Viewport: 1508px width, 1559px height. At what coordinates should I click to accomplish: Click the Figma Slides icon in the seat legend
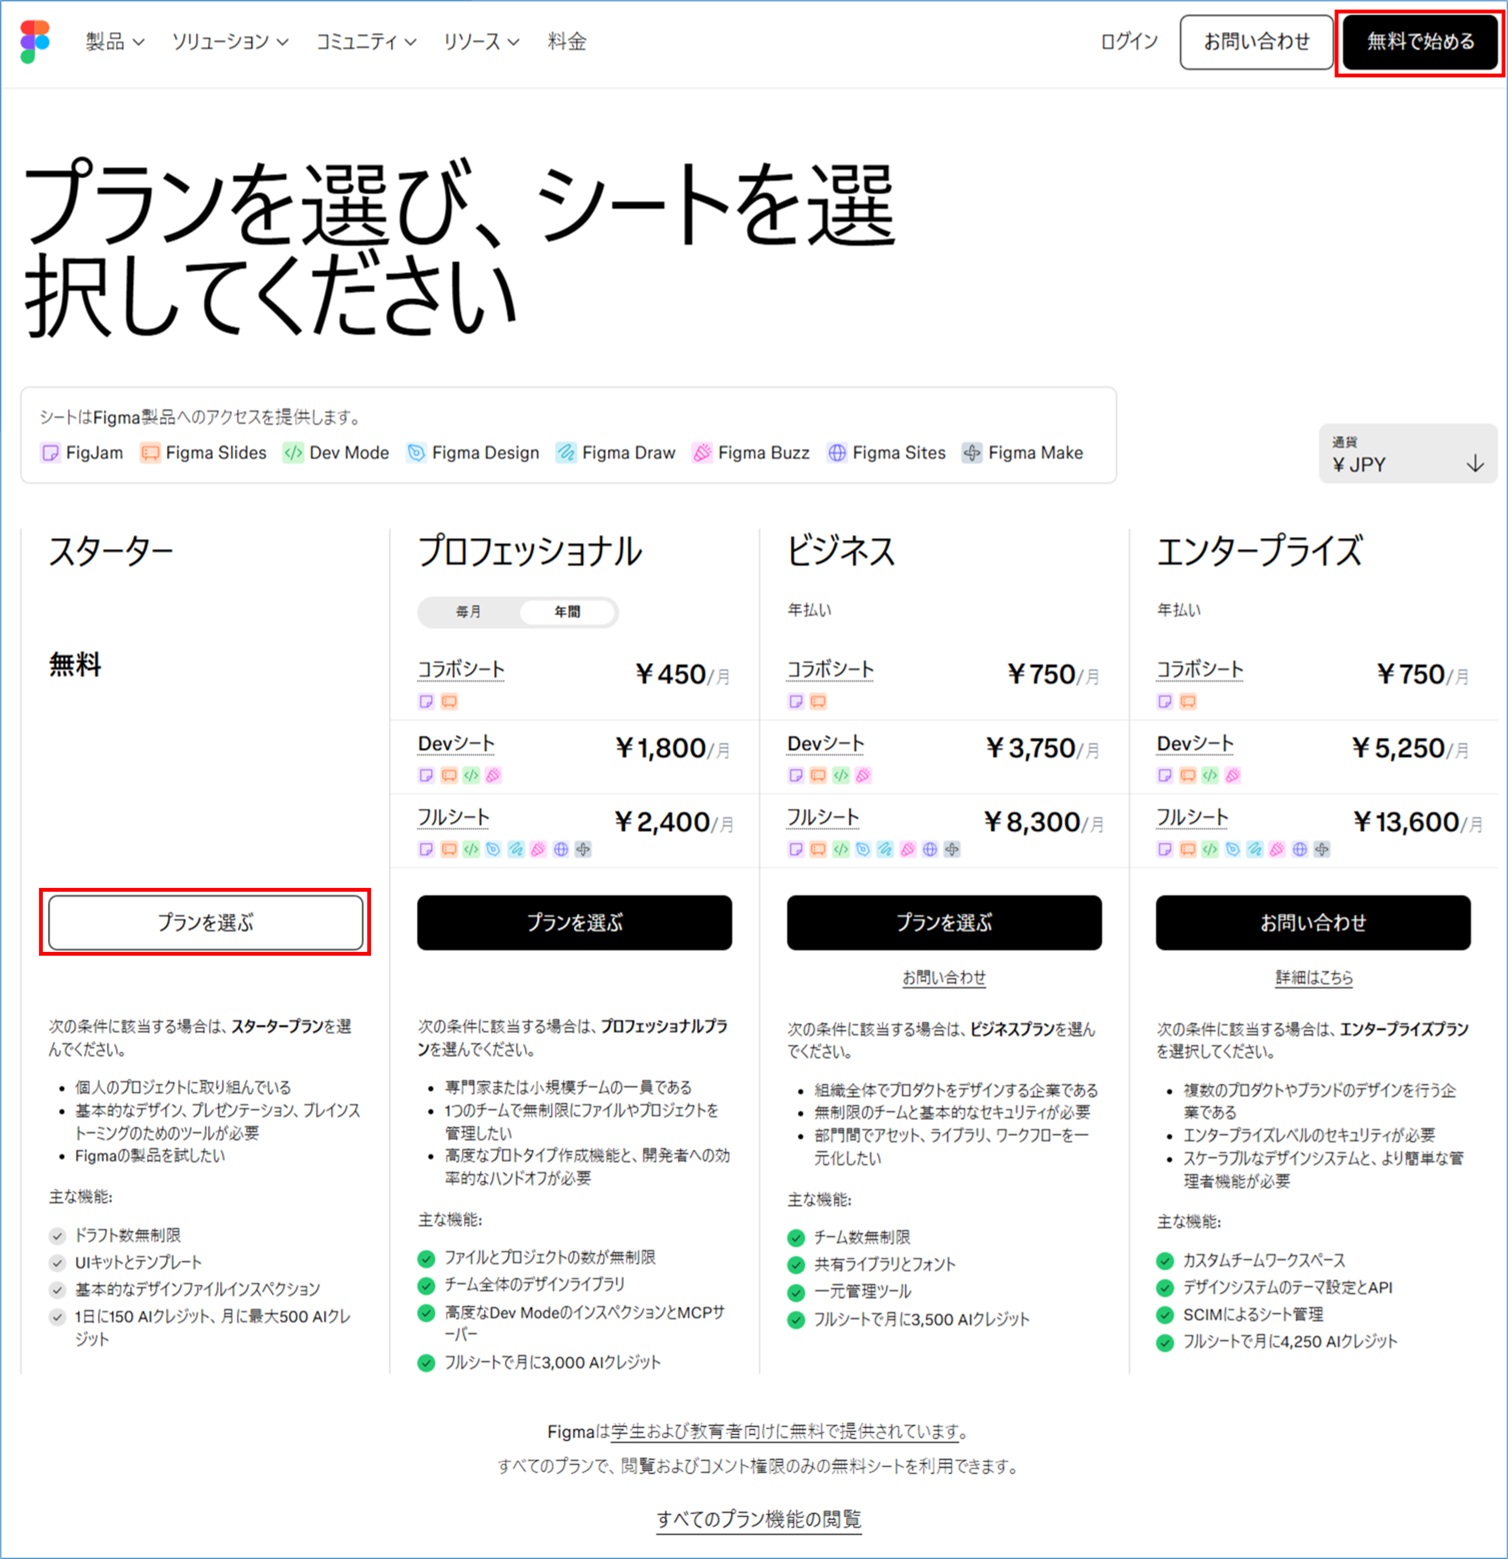tap(150, 453)
